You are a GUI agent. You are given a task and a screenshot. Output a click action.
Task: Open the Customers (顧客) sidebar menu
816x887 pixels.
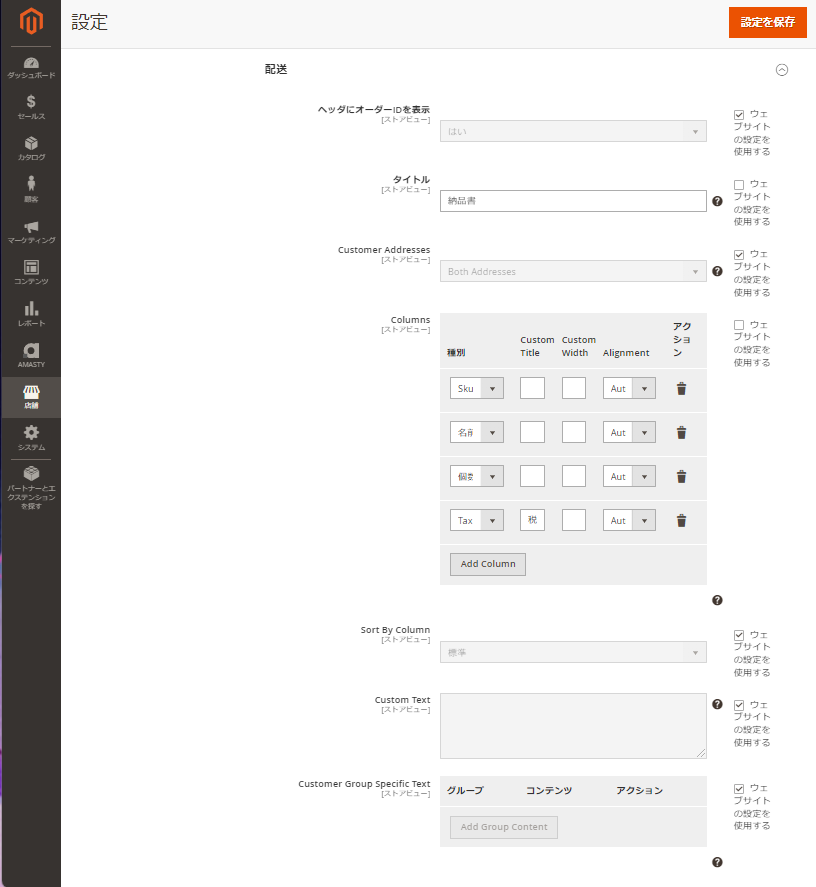coord(31,190)
